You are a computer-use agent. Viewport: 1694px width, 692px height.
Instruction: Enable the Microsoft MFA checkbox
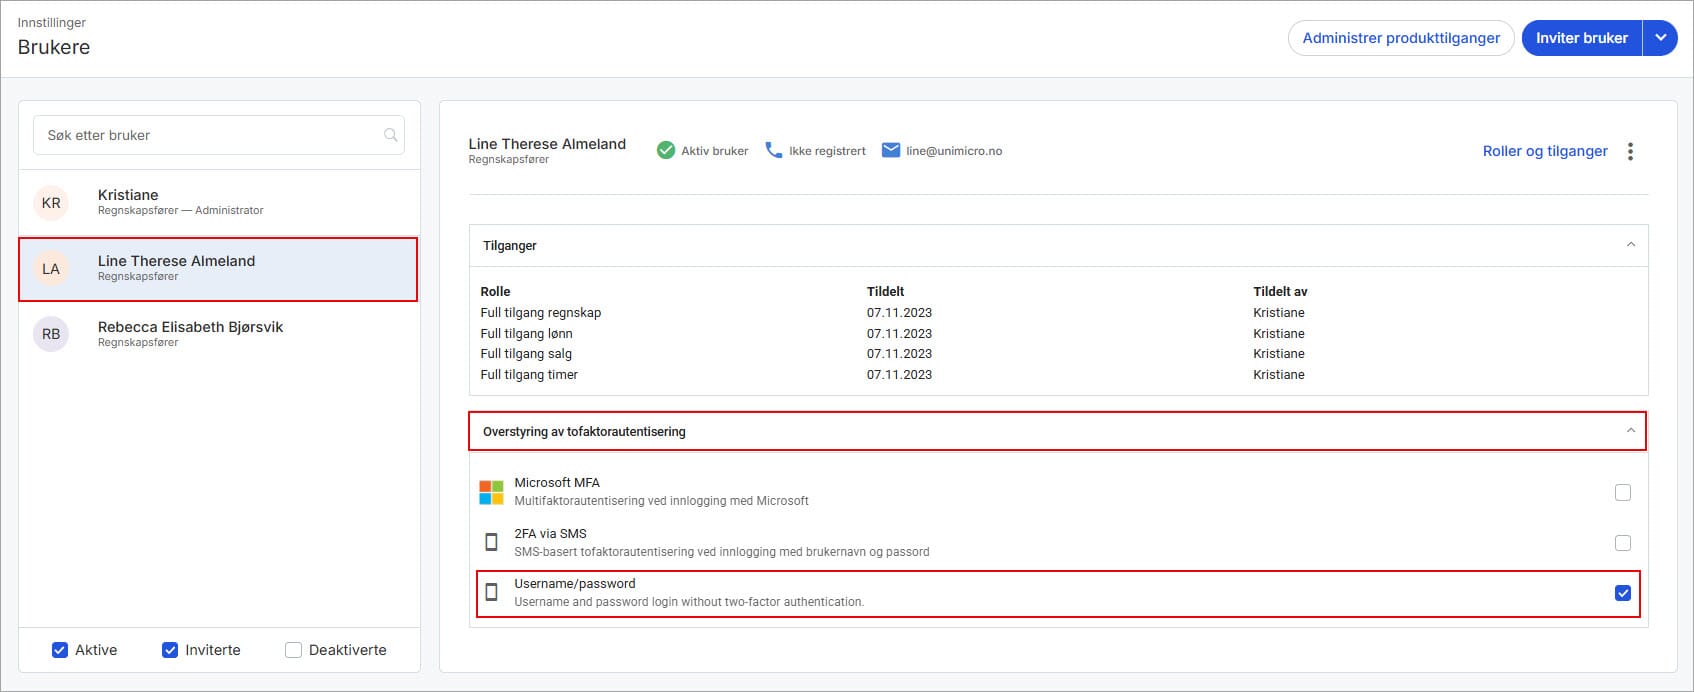1623,492
